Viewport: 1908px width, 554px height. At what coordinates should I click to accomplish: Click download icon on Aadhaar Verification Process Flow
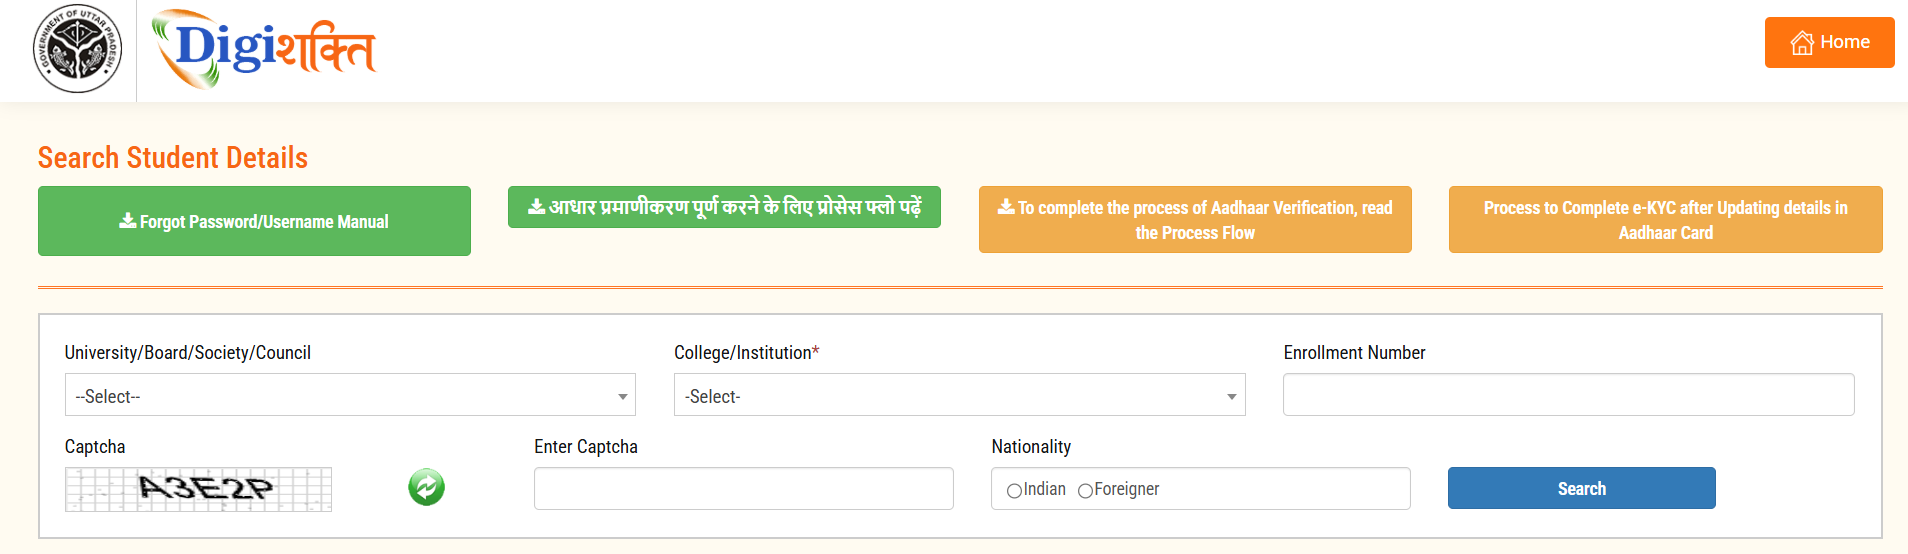(1006, 207)
